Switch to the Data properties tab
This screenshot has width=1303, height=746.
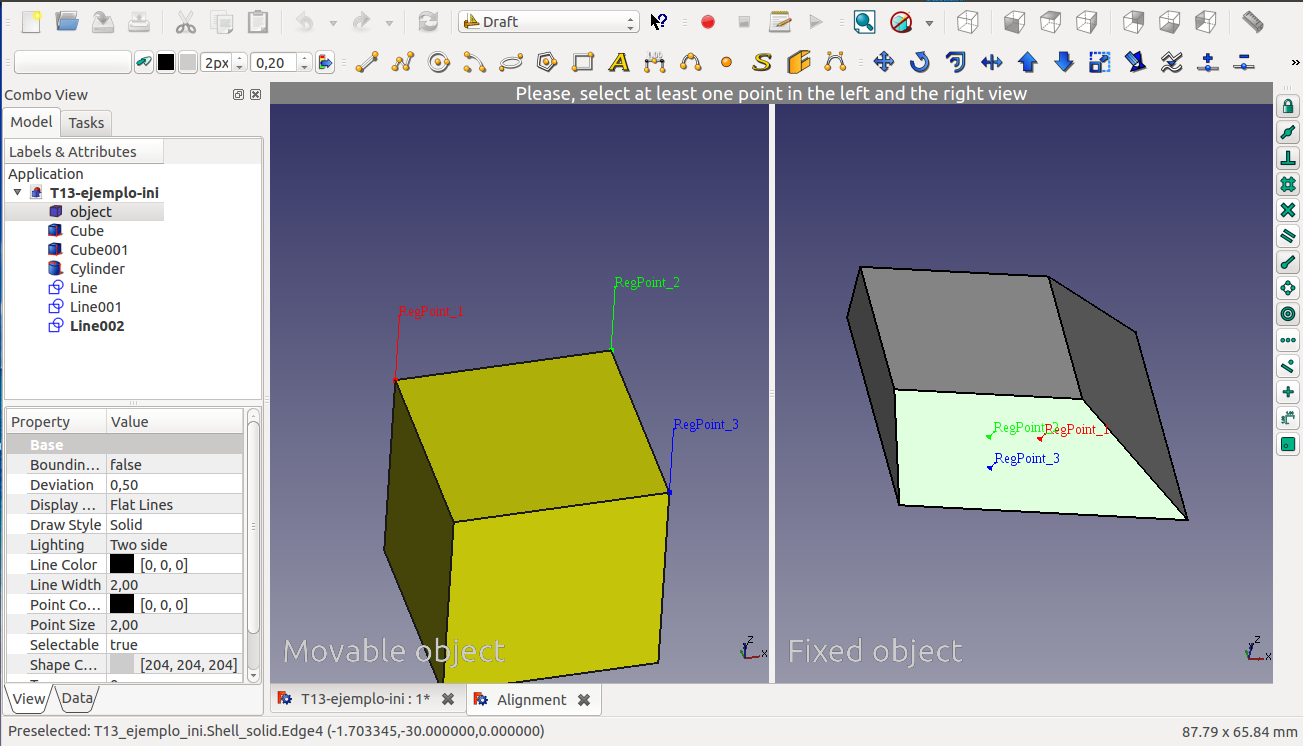(x=78, y=699)
